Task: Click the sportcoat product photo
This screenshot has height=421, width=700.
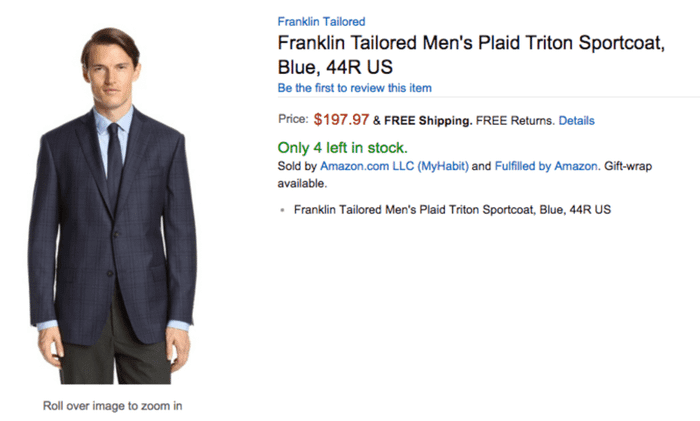Action: click(112, 205)
